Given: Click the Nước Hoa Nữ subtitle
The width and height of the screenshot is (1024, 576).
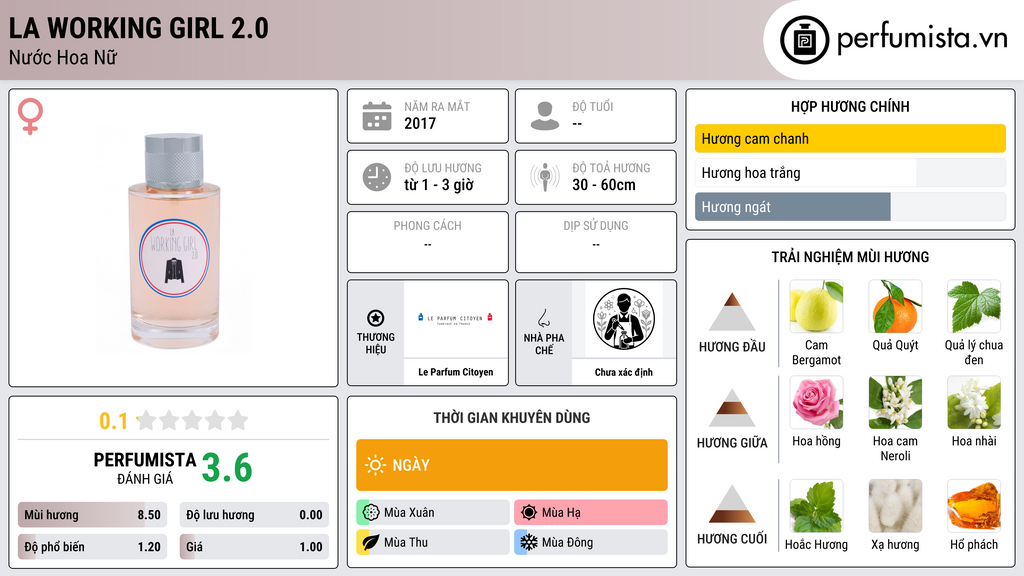Looking at the screenshot, I should tap(63, 57).
